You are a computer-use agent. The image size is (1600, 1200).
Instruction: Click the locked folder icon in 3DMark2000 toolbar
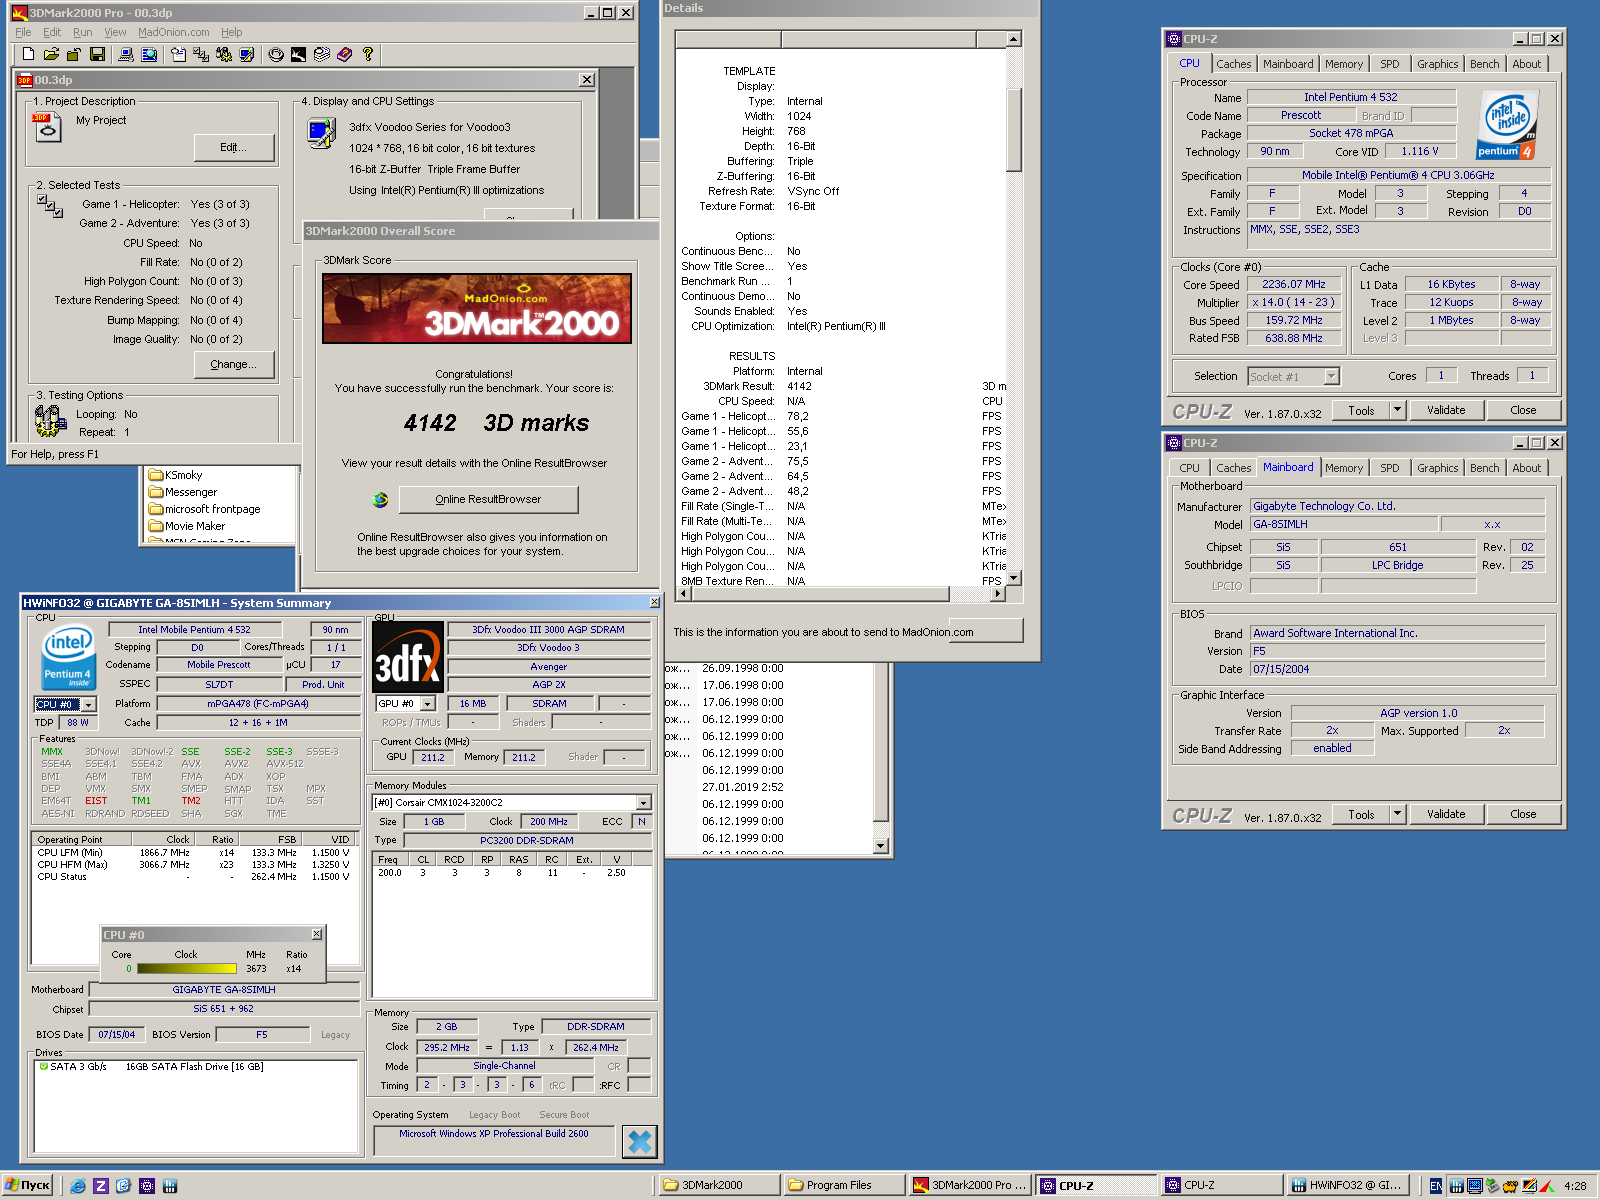(74, 54)
